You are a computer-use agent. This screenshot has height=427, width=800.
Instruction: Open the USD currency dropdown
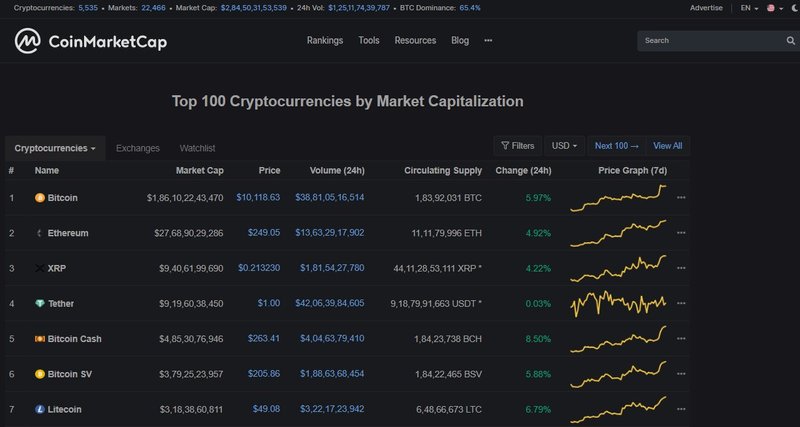click(x=564, y=146)
